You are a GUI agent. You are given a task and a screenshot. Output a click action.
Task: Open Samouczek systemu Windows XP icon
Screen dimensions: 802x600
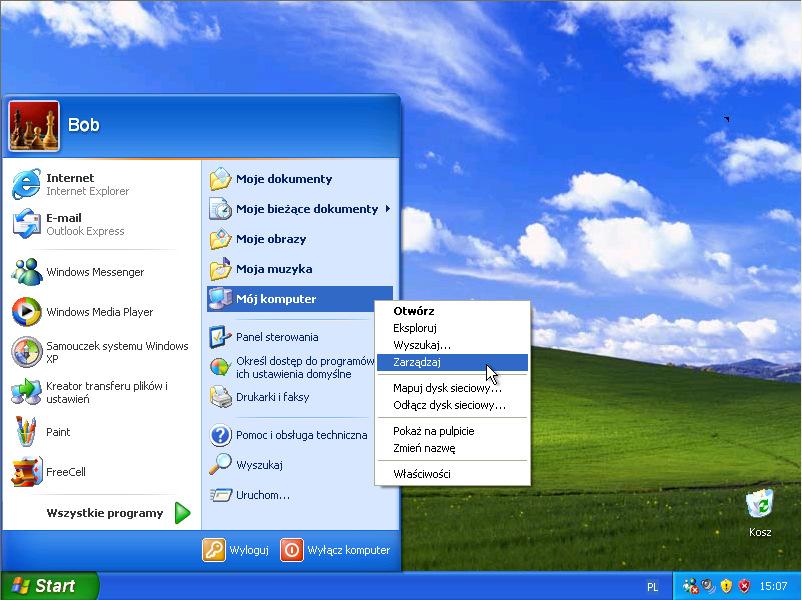[27, 352]
